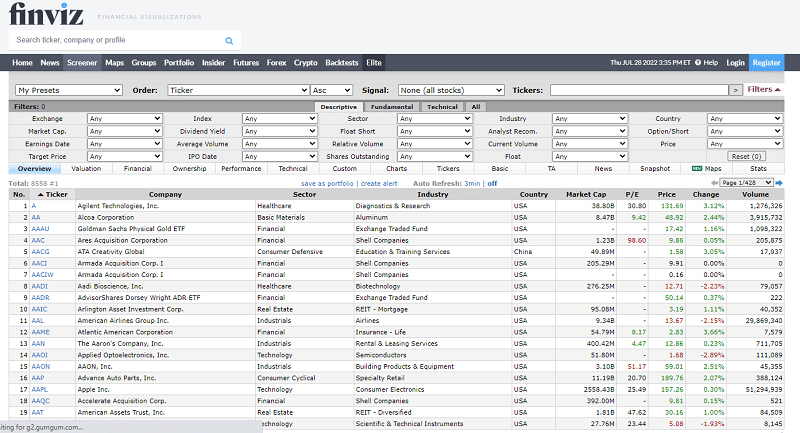The width and height of the screenshot is (800, 433).
Task: Click the search magnifier icon
Action: tap(229, 41)
